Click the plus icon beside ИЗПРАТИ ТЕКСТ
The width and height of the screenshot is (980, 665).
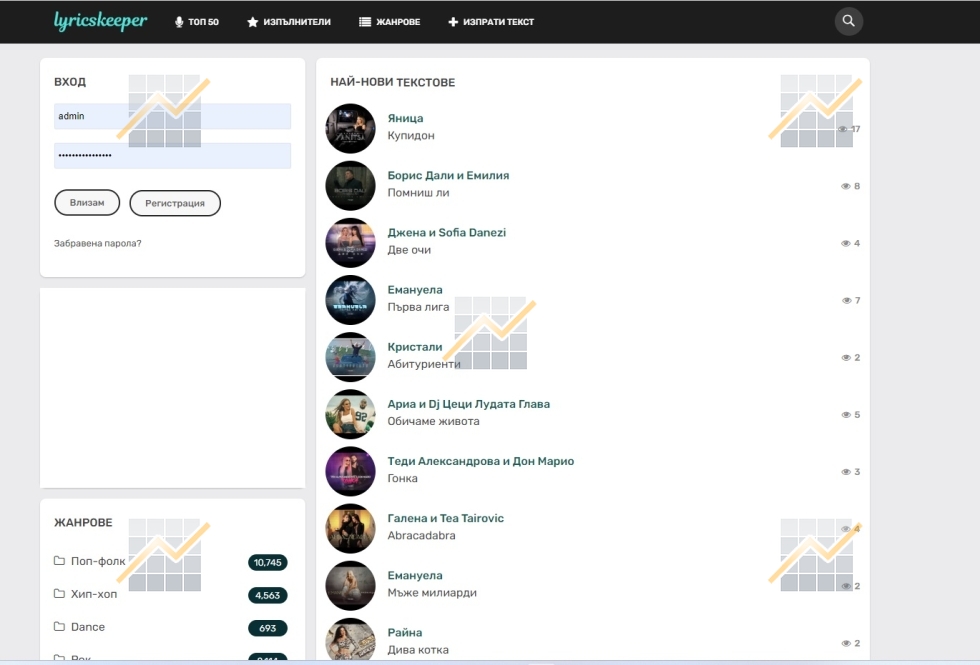[x=453, y=22]
